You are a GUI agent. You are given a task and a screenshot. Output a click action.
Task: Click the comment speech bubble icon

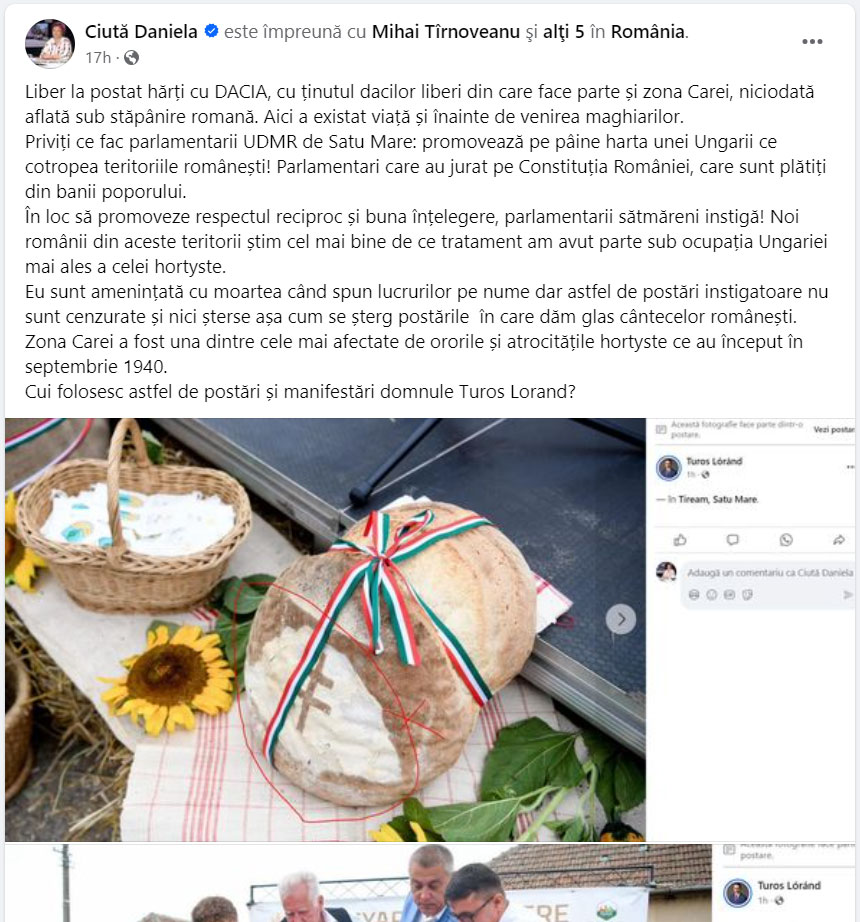[732, 540]
